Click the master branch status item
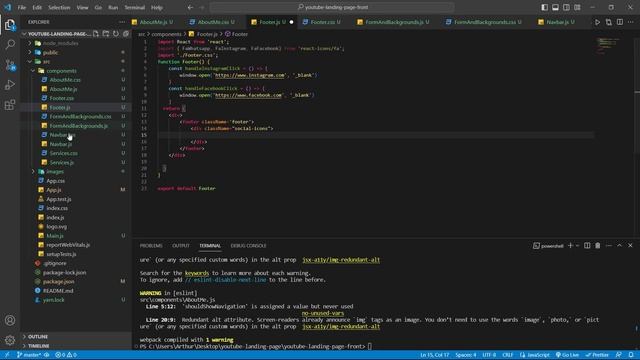Image resolution: width=640 pixels, height=360 pixels. point(29,355)
